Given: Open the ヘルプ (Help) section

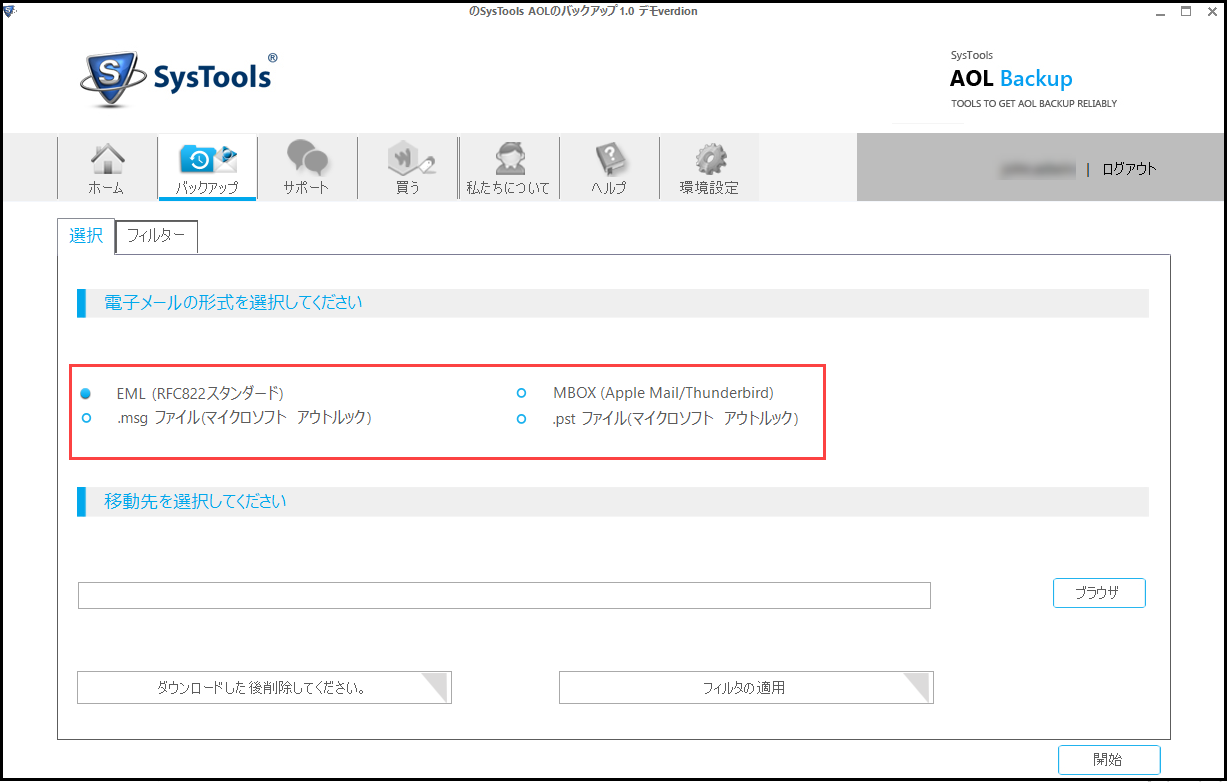Looking at the screenshot, I should (x=608, y=166).
